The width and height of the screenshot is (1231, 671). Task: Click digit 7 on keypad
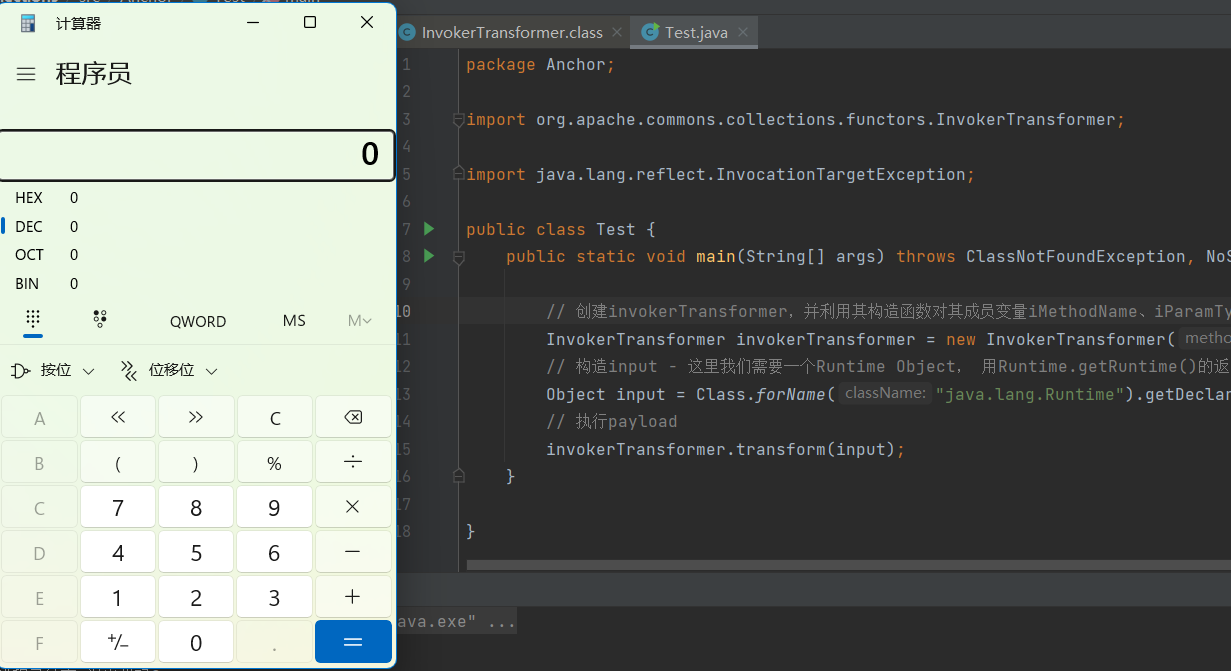[x=118, y=507]
